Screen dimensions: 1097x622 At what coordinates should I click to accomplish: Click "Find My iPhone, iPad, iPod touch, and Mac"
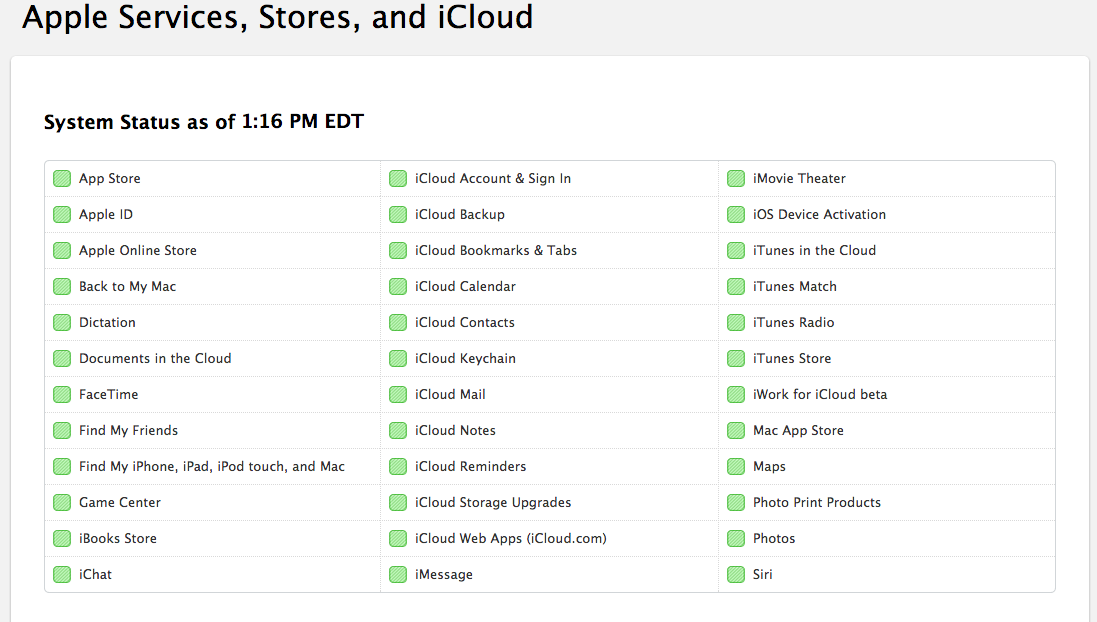pyautogui.click(x=212, y=467)
